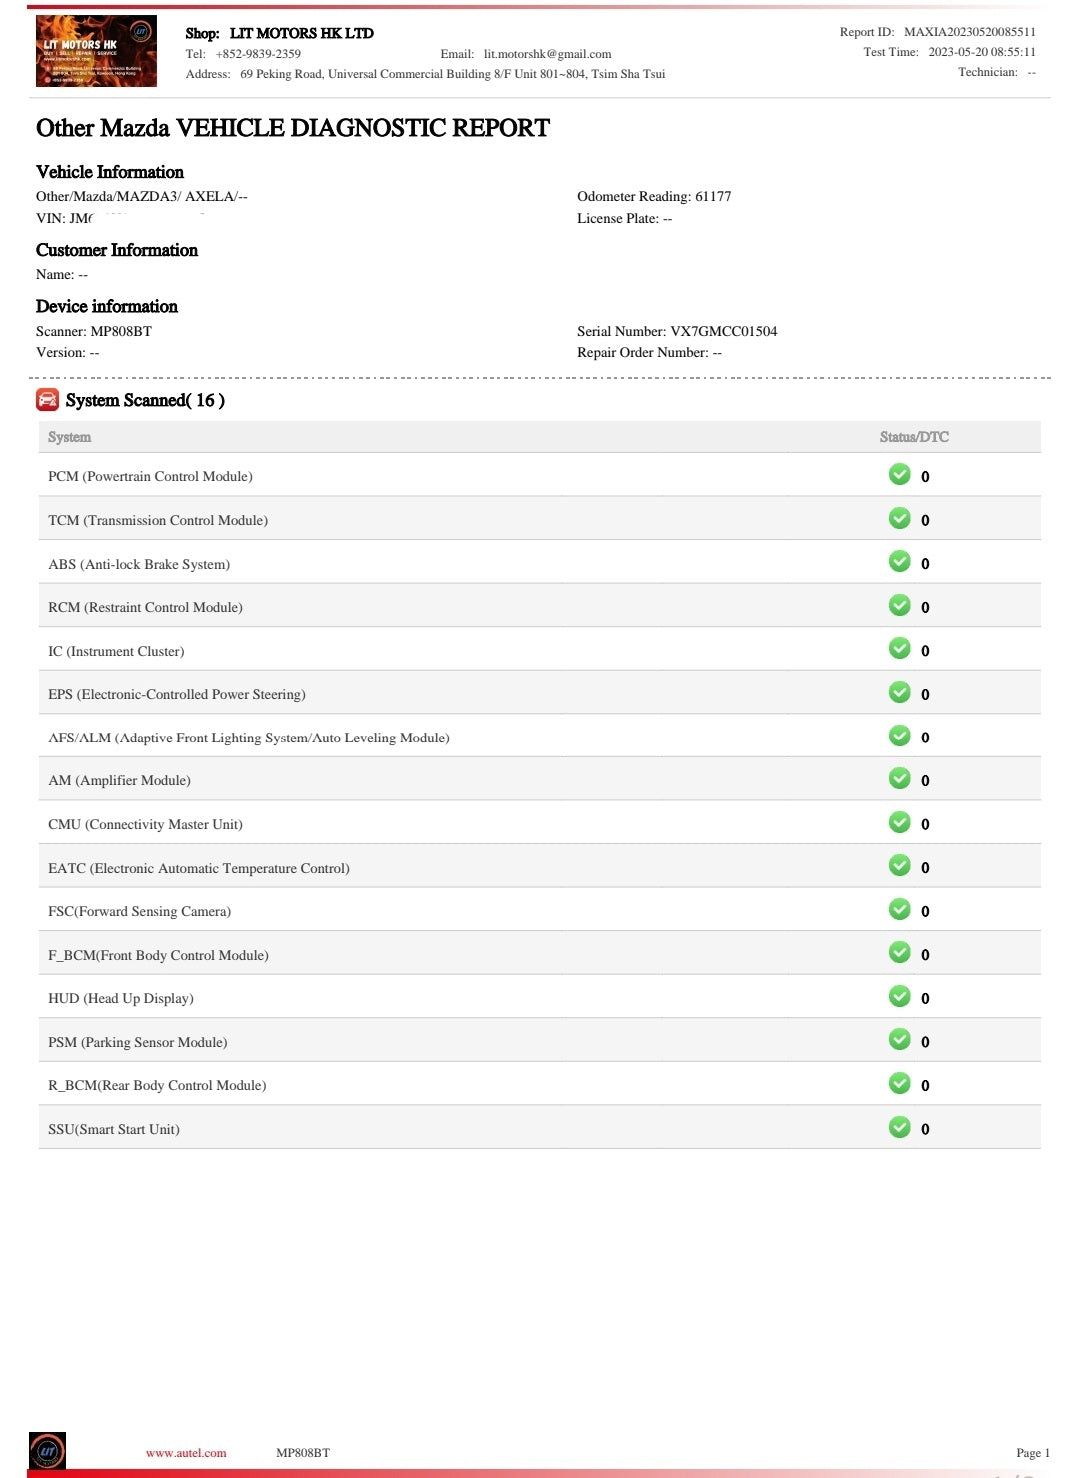1080x1478 pixels.
Task: Select the IC (Instrument Cluster) row label
Action: (x=116, y=651)
